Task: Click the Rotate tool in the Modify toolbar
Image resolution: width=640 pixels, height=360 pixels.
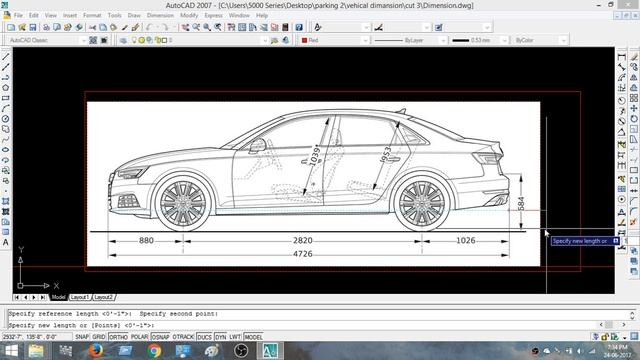Action: coord(633,119)
